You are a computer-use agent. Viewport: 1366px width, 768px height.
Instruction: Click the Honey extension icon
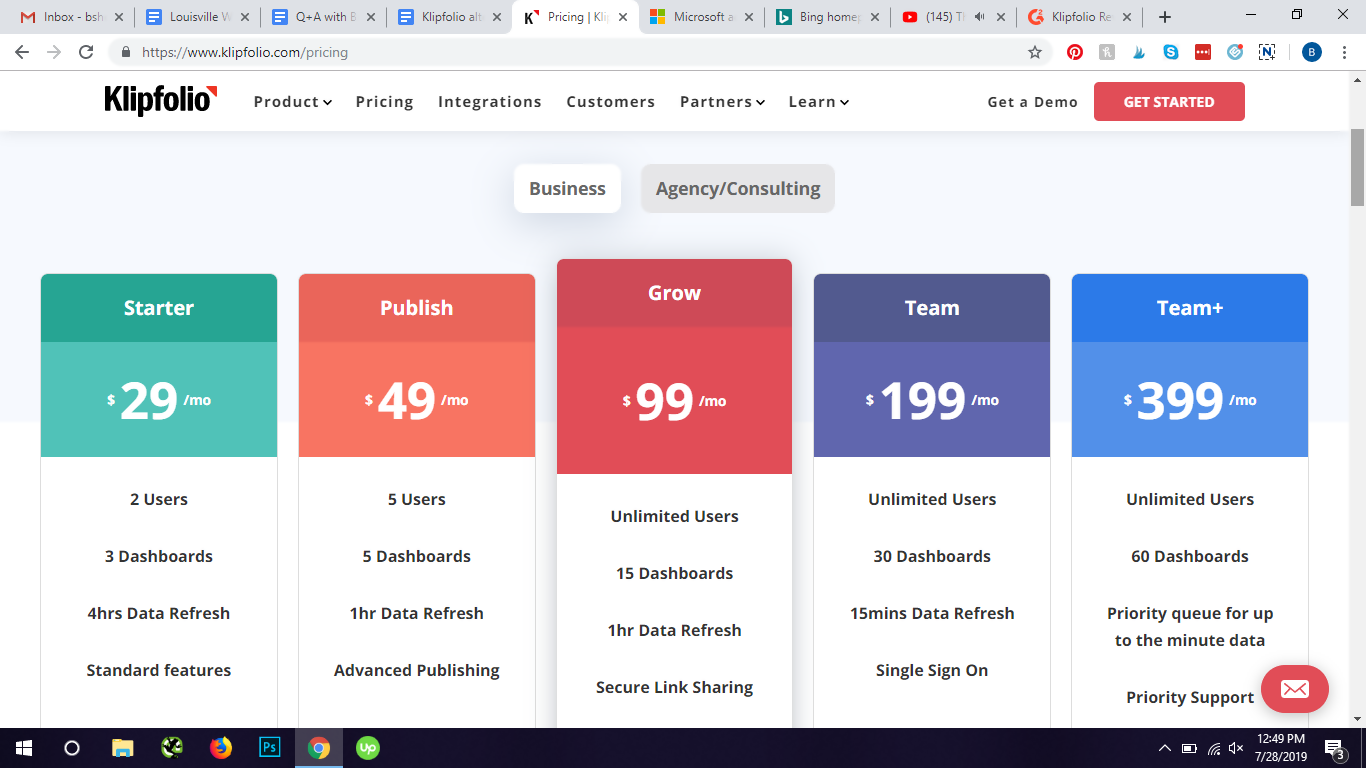click(x=1107, y=52)
